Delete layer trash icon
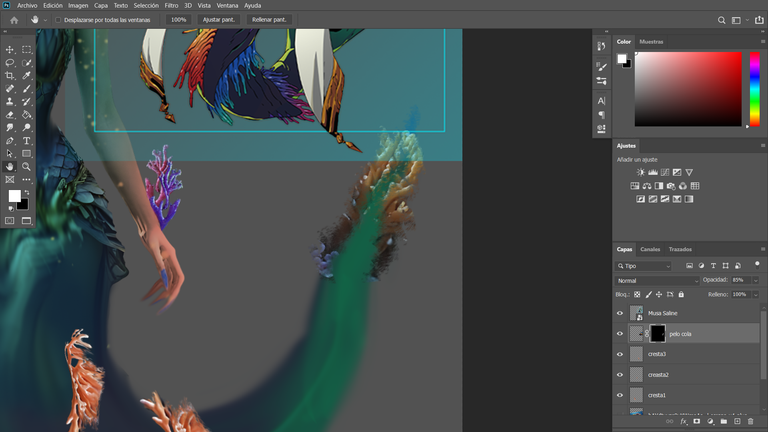768x432 pixels. point(750,421)
